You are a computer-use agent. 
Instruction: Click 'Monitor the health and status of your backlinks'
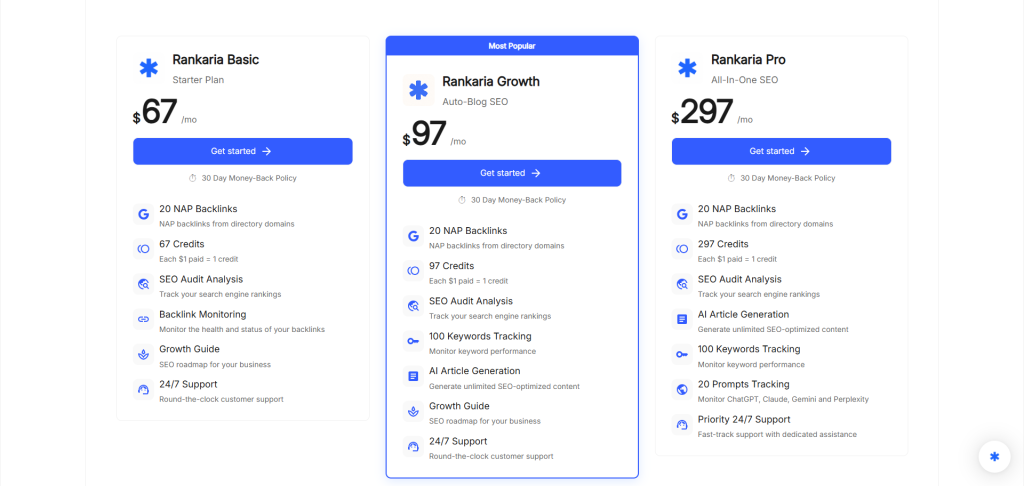[x=242, y=329]
